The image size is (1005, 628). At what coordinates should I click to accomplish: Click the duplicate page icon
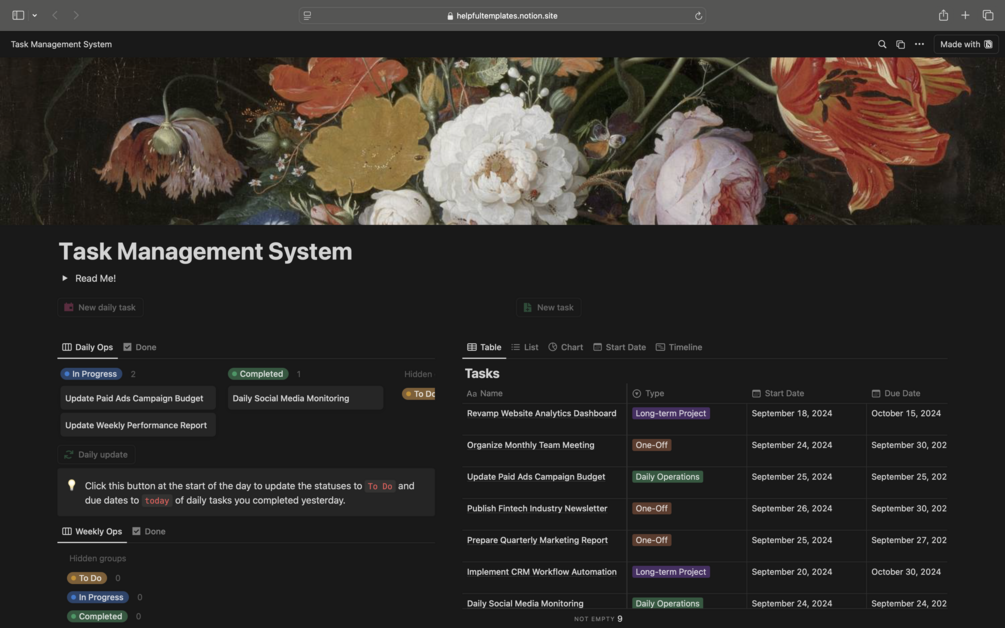[x=901, y=44]
